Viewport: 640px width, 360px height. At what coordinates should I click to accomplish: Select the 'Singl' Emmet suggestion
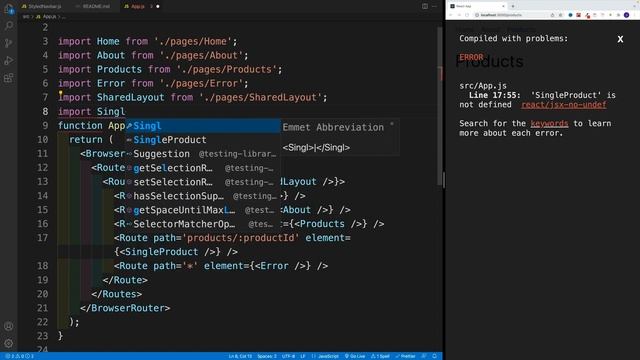pos(202,126)
